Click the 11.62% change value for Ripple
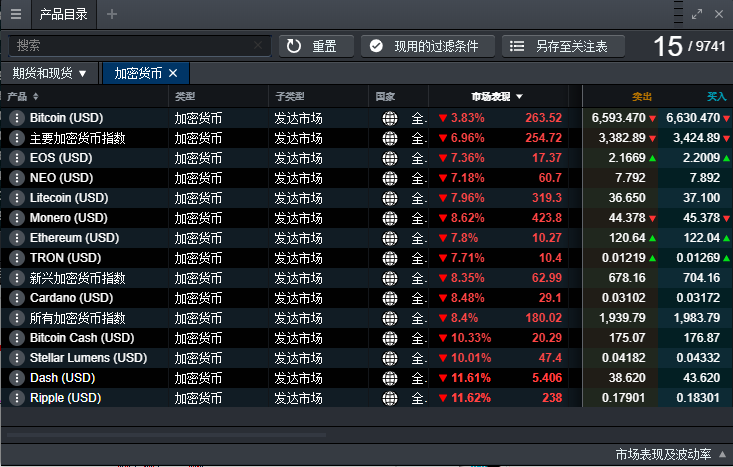The height and width of the screenshot is (467, 733). (x=471, y=398)
